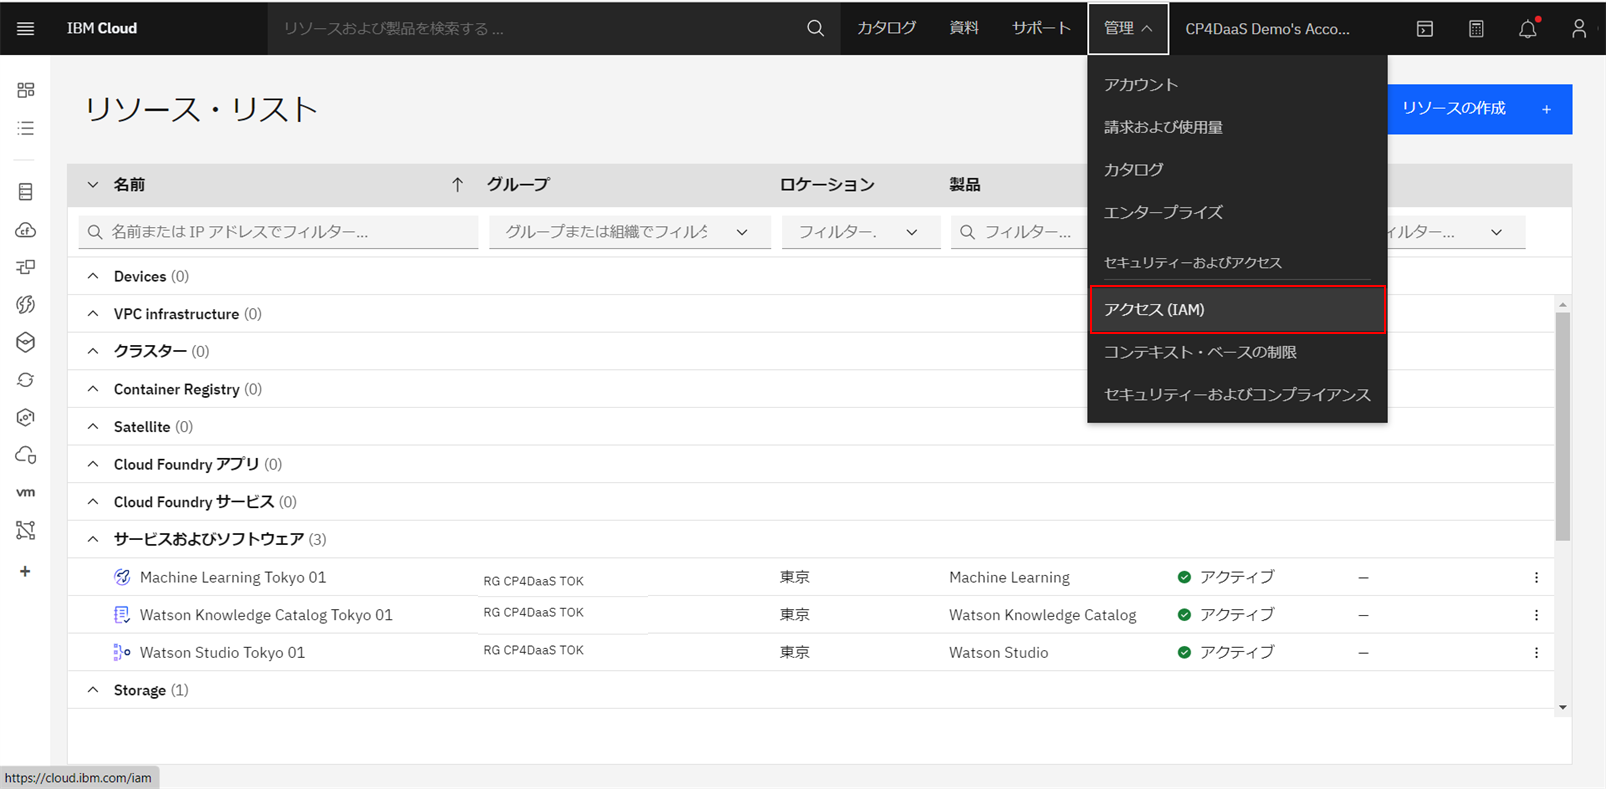Focus the global resource search field
Image resolution: width=1606 pixels, height=789 pixels.
point(535,28)
